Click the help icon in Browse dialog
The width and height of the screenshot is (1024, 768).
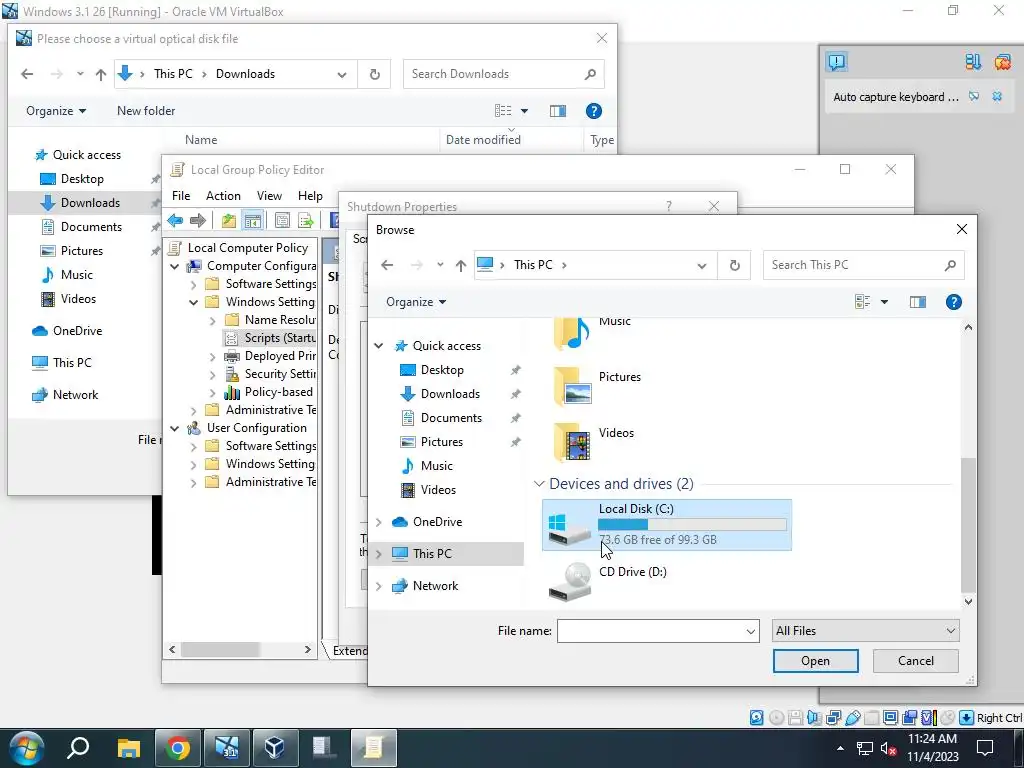coord(953,302)
